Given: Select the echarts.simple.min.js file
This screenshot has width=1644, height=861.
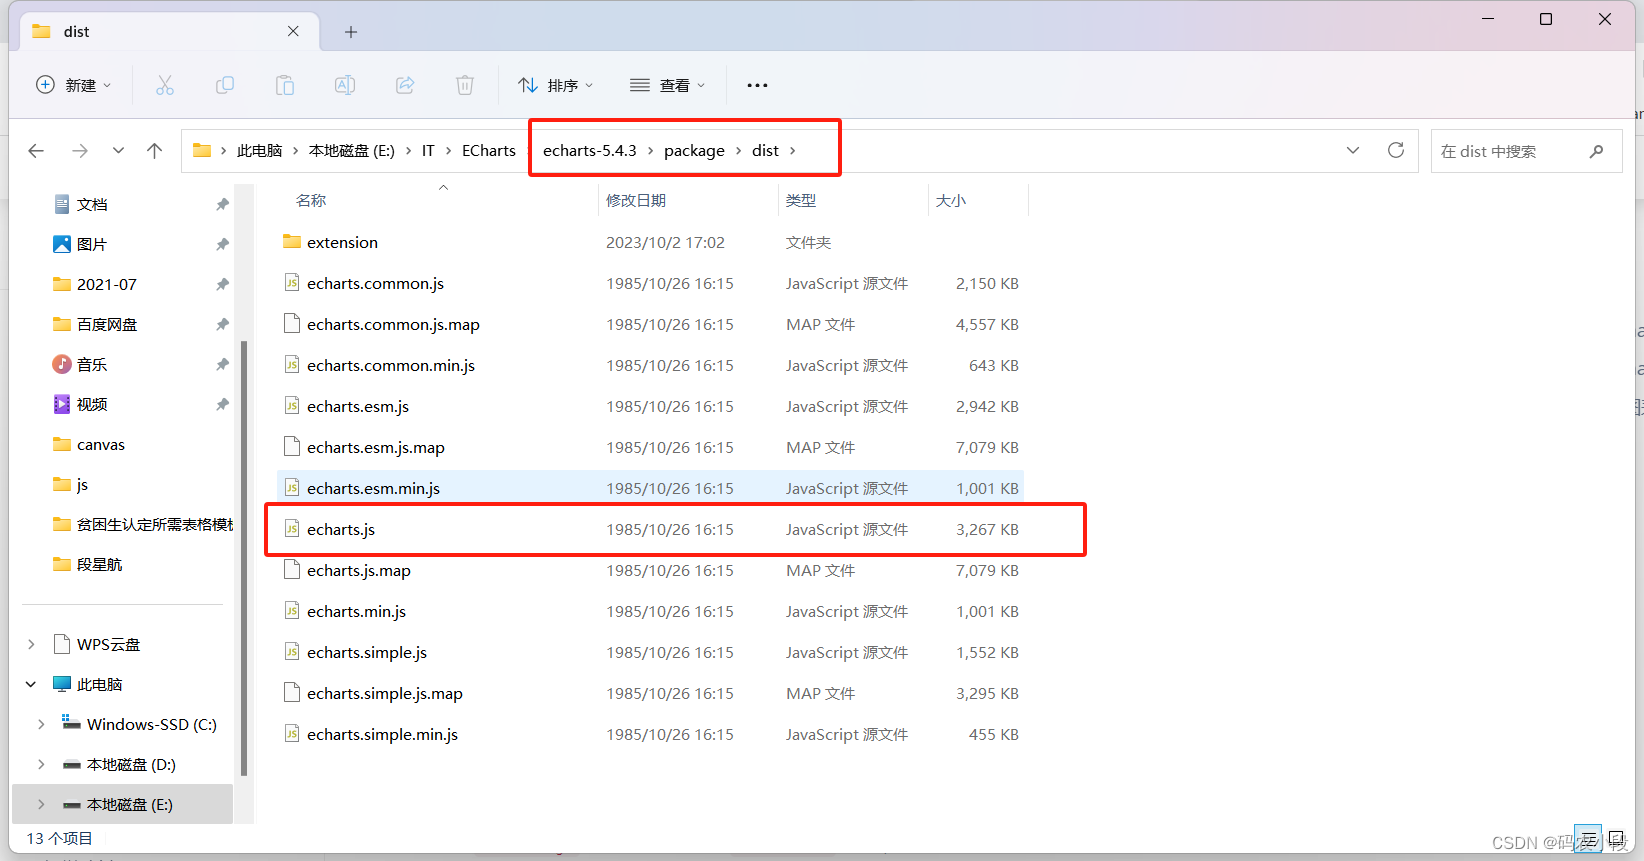Looking at the screenshot, I should tap(651, 734).
